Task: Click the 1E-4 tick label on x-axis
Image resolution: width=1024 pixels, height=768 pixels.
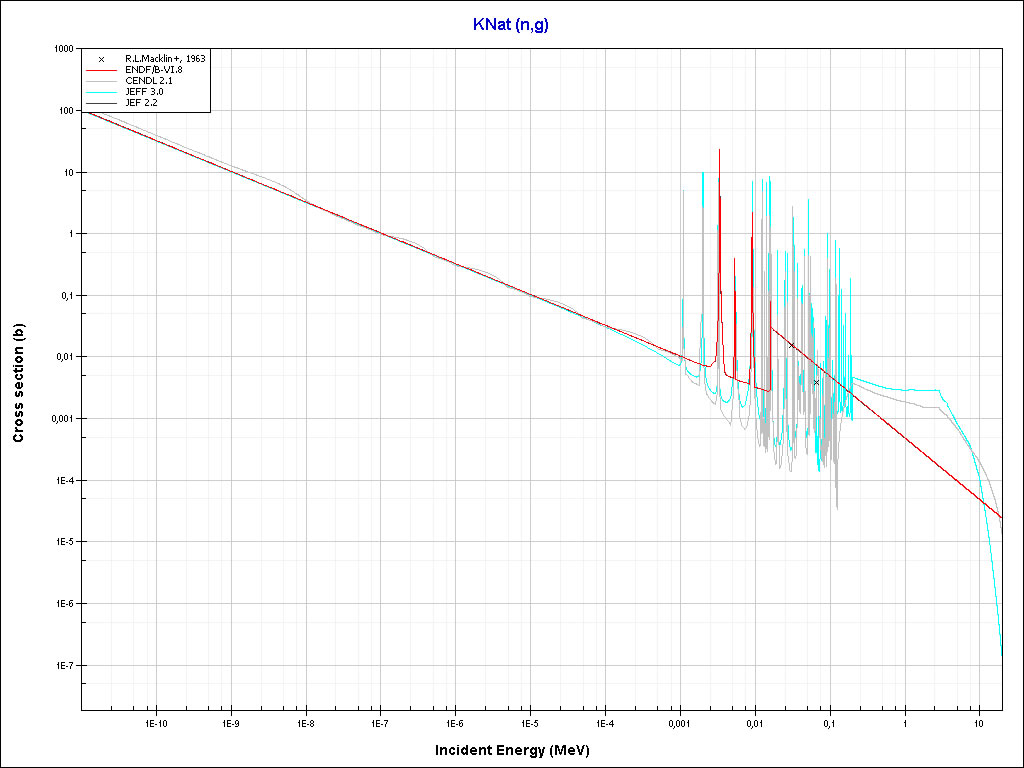Action: [x=604, y=723]
